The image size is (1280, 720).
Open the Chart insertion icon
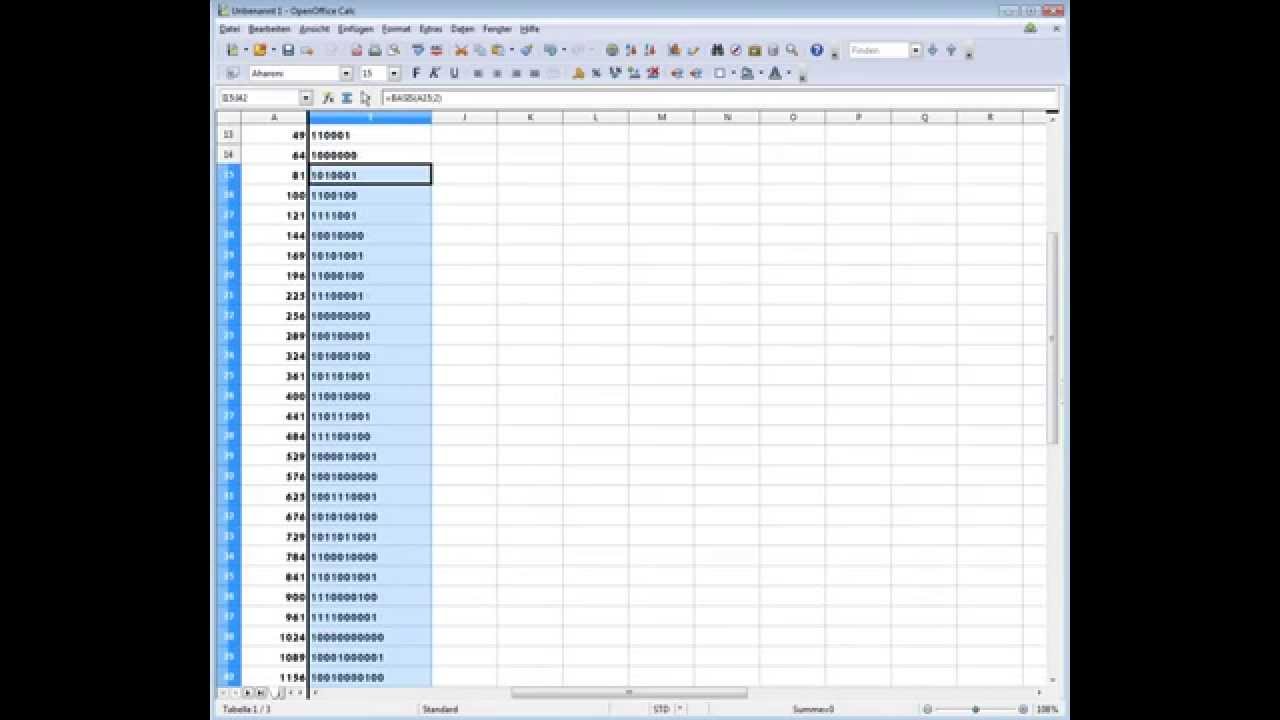tap(675, 50)
